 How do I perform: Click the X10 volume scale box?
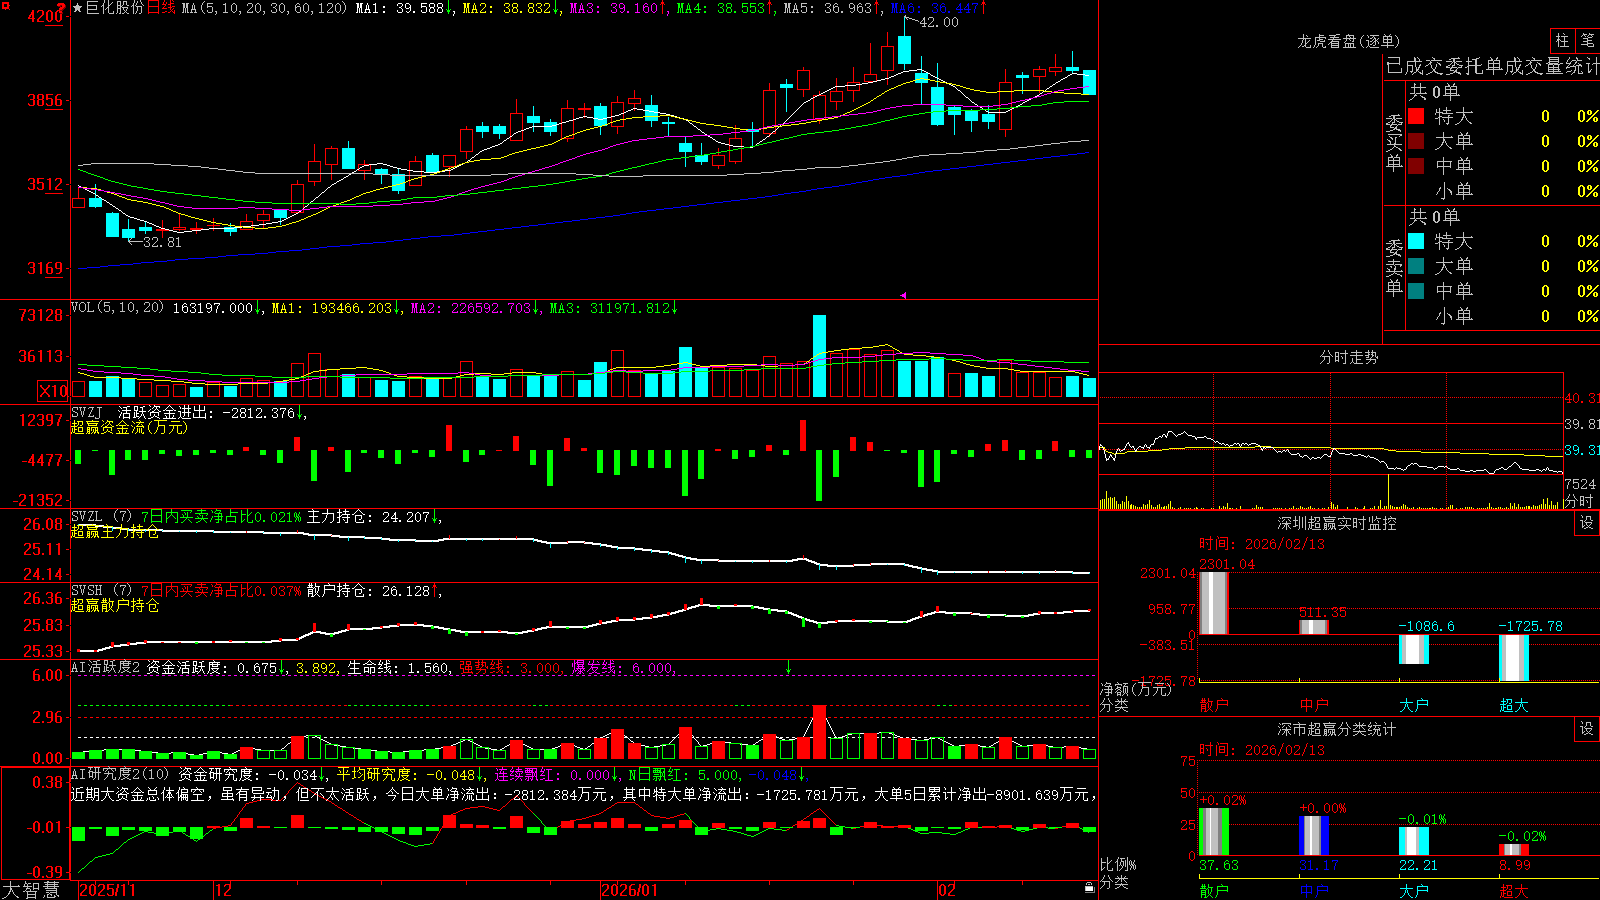click(54, 391)
